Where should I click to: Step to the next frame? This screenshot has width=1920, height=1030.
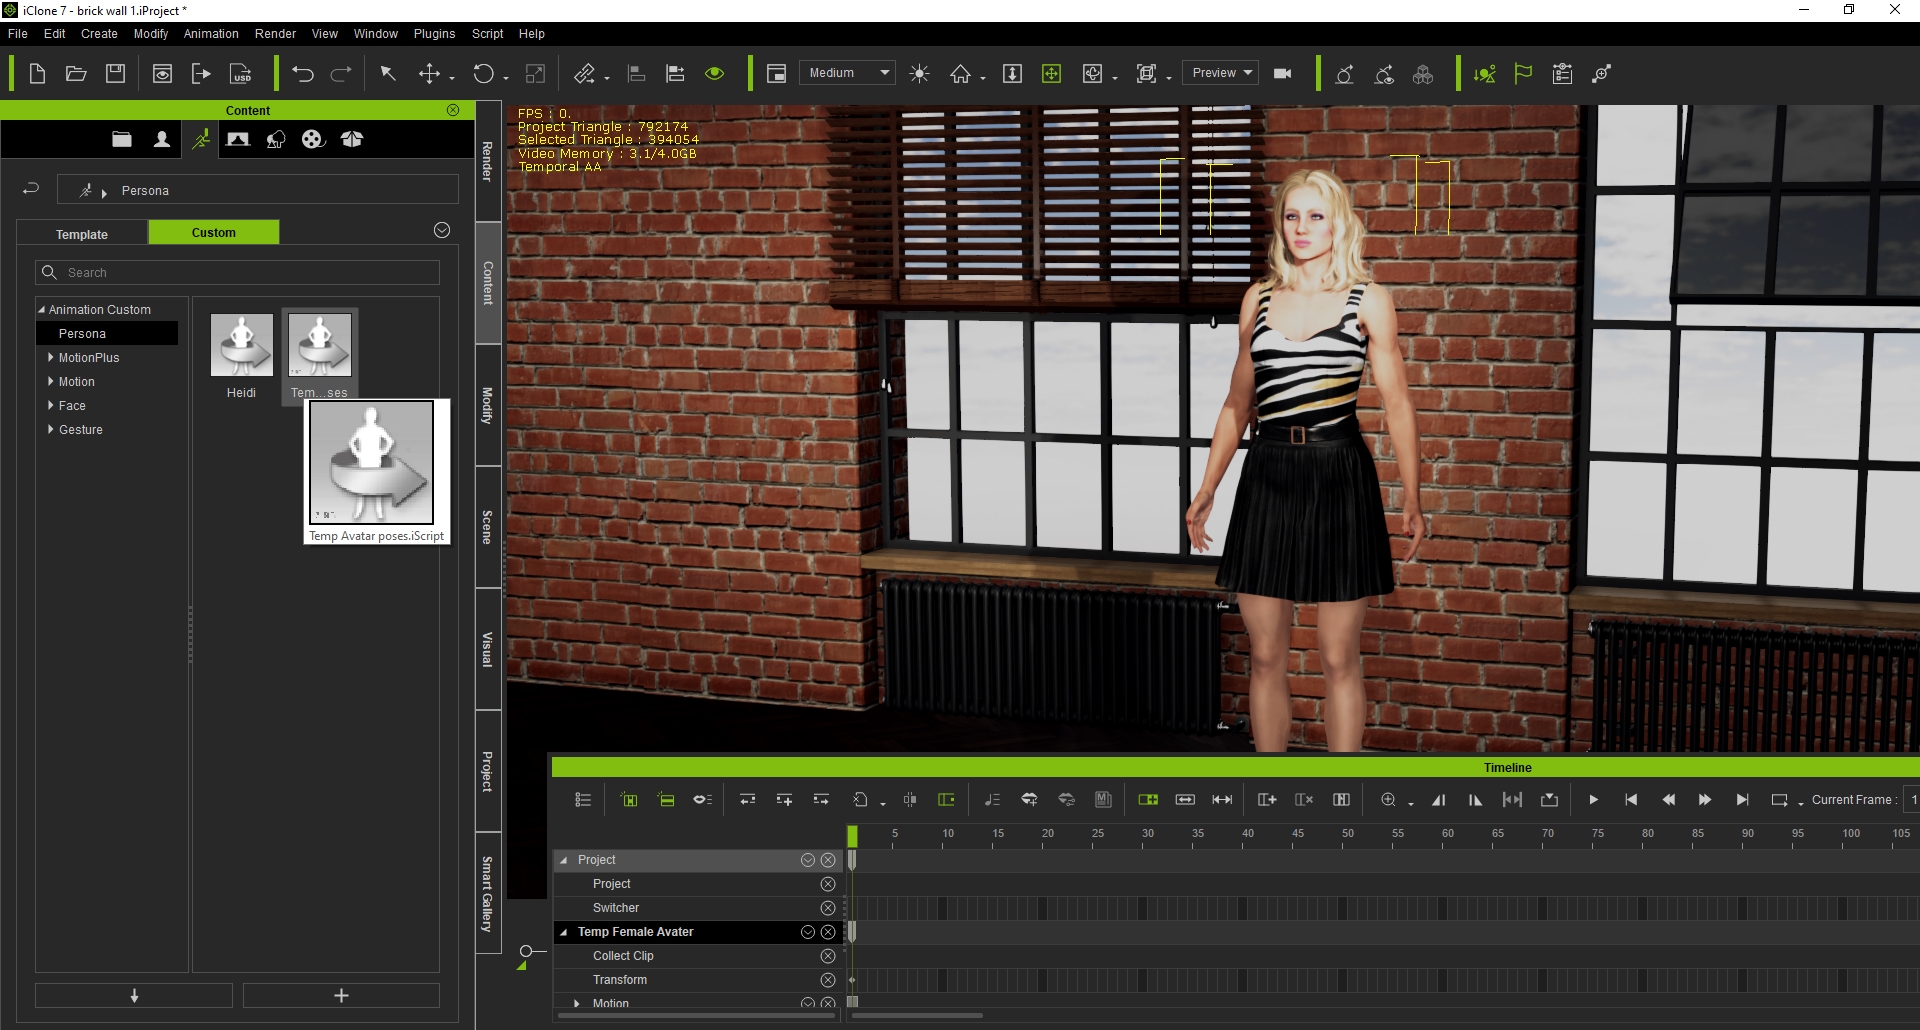[x=1705, y=800]
